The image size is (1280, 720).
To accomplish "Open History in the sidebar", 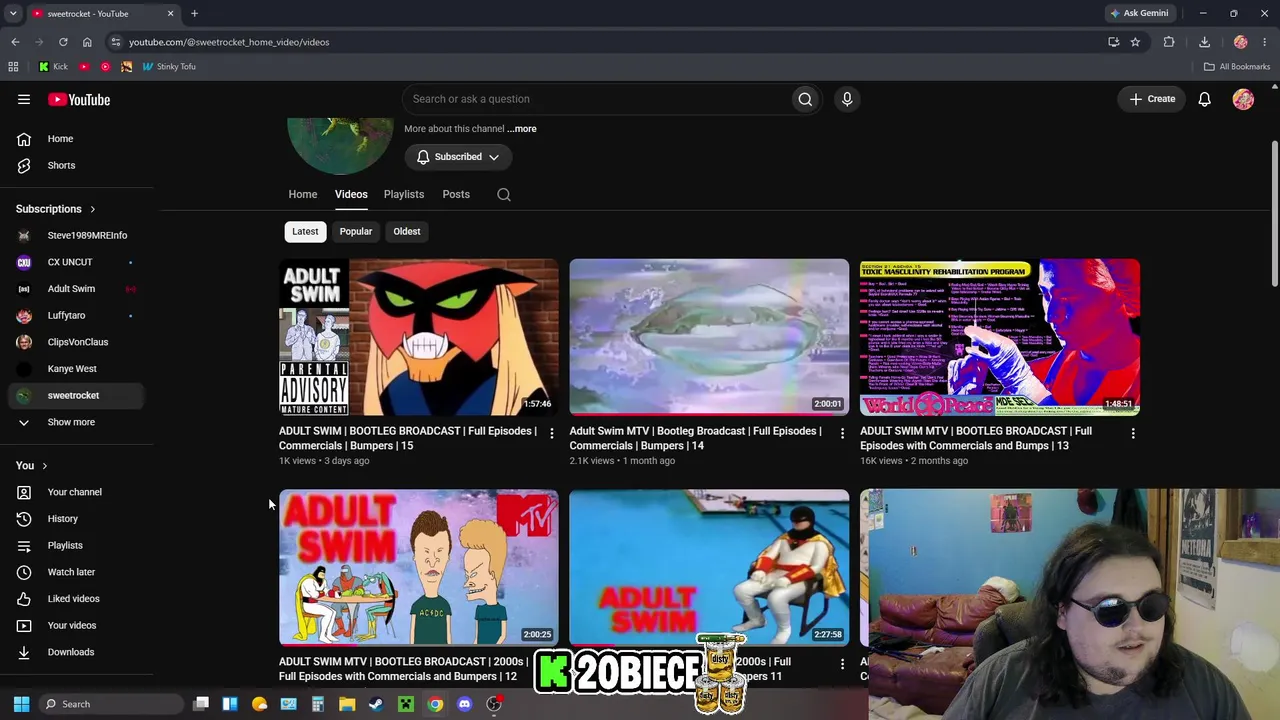I will (x=76, y=519).
